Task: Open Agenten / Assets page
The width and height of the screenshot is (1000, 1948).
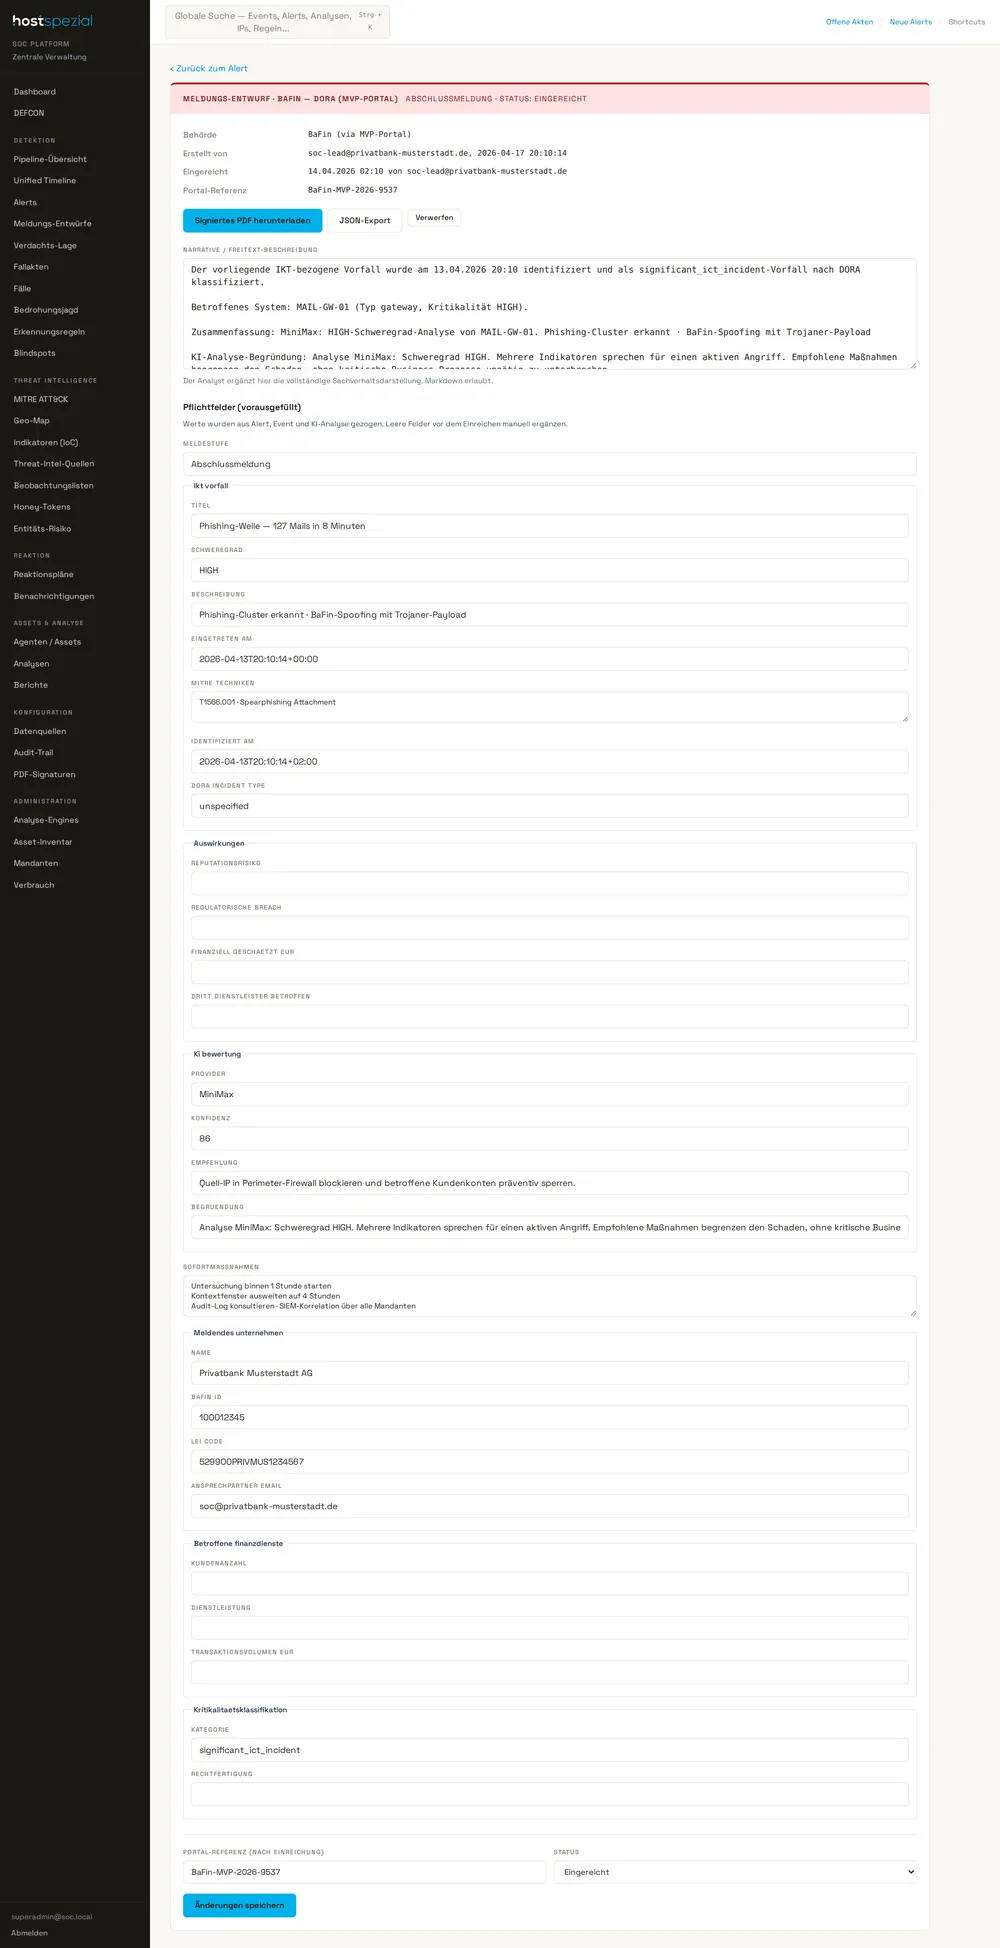Action: point(47,642)
